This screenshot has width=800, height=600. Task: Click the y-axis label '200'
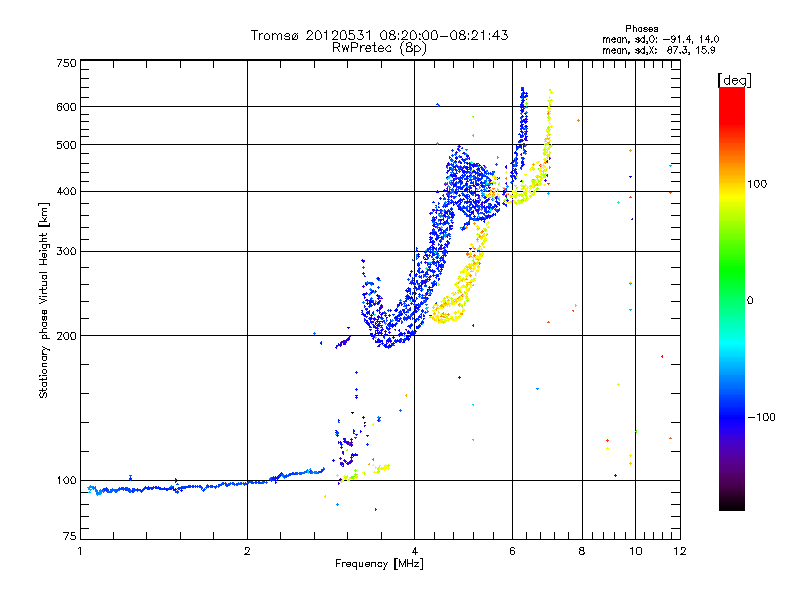click(66, 336)
